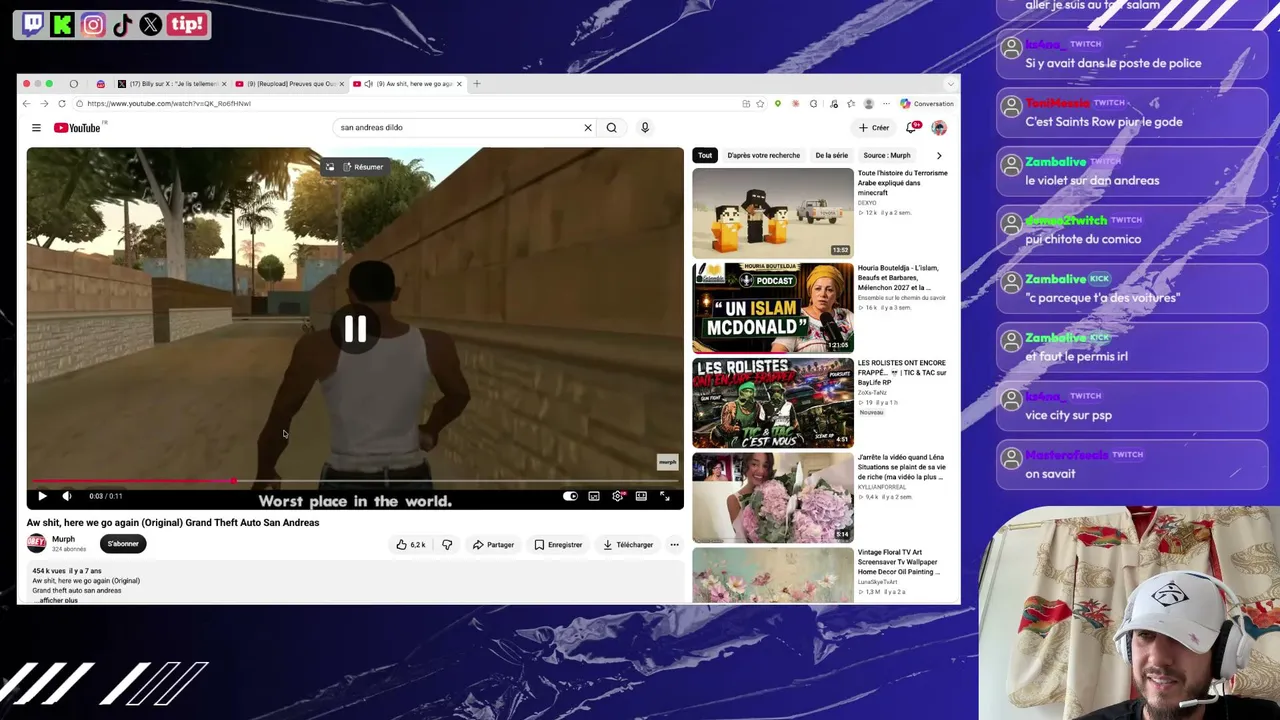Open the Conversation sidebar button

pyautogui.click(x=927, y=104)
